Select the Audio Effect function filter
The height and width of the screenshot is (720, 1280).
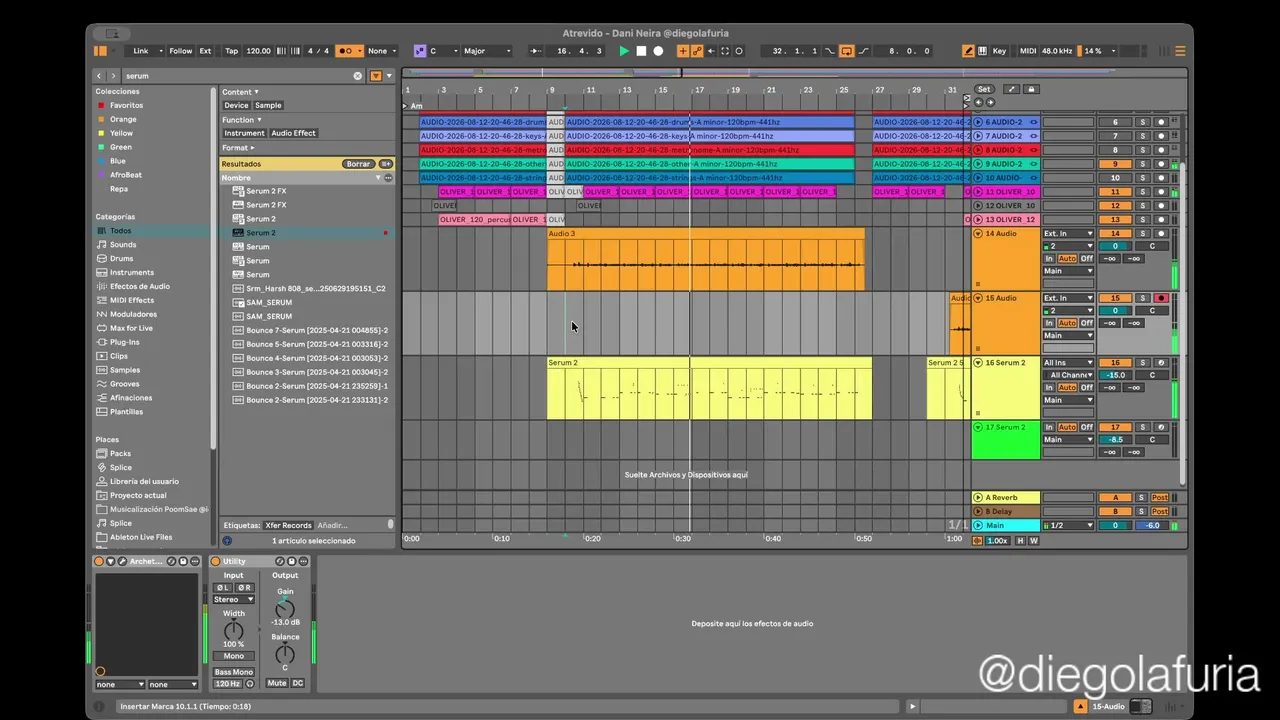[293, 133]
